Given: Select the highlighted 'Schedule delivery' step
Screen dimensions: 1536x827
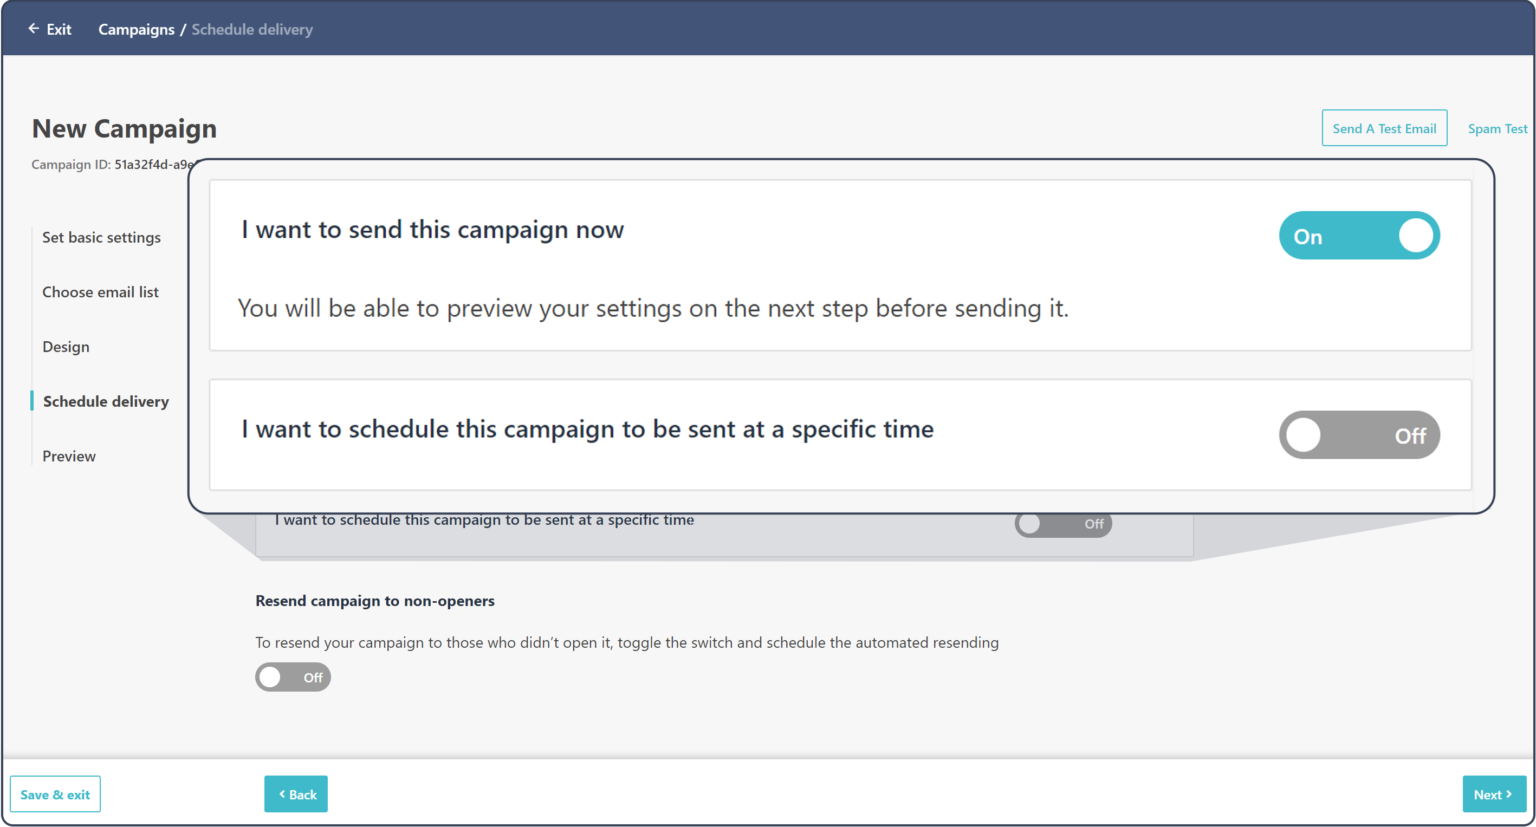Looking at the screenshot, I should point(105,401).
